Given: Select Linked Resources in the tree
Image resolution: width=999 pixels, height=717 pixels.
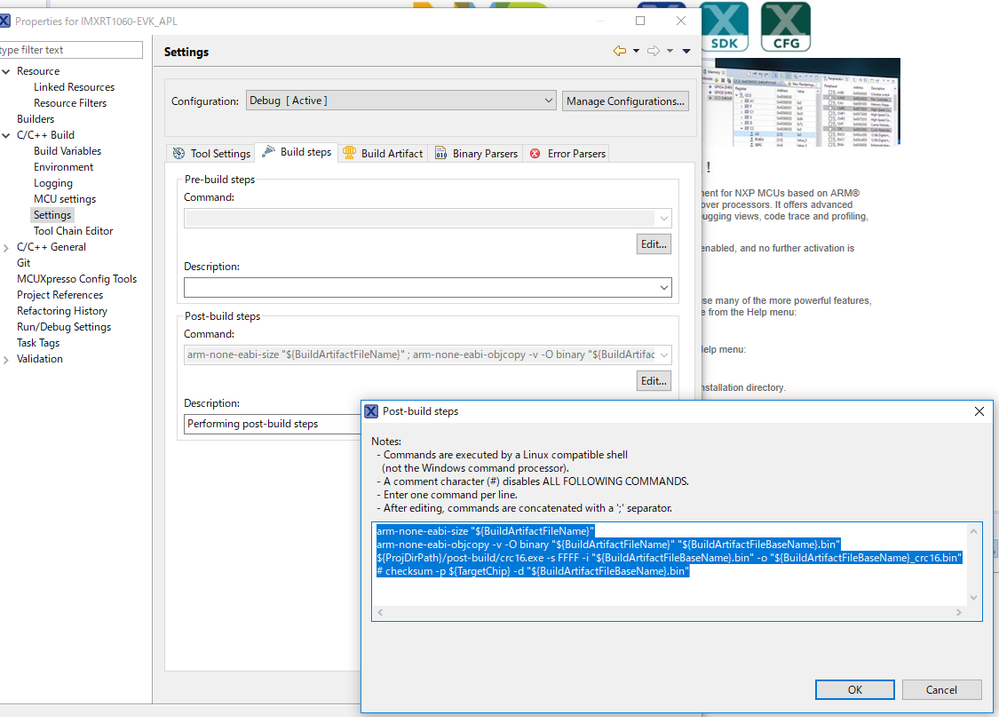Looking at the screenshot, I should coord(74,87).
